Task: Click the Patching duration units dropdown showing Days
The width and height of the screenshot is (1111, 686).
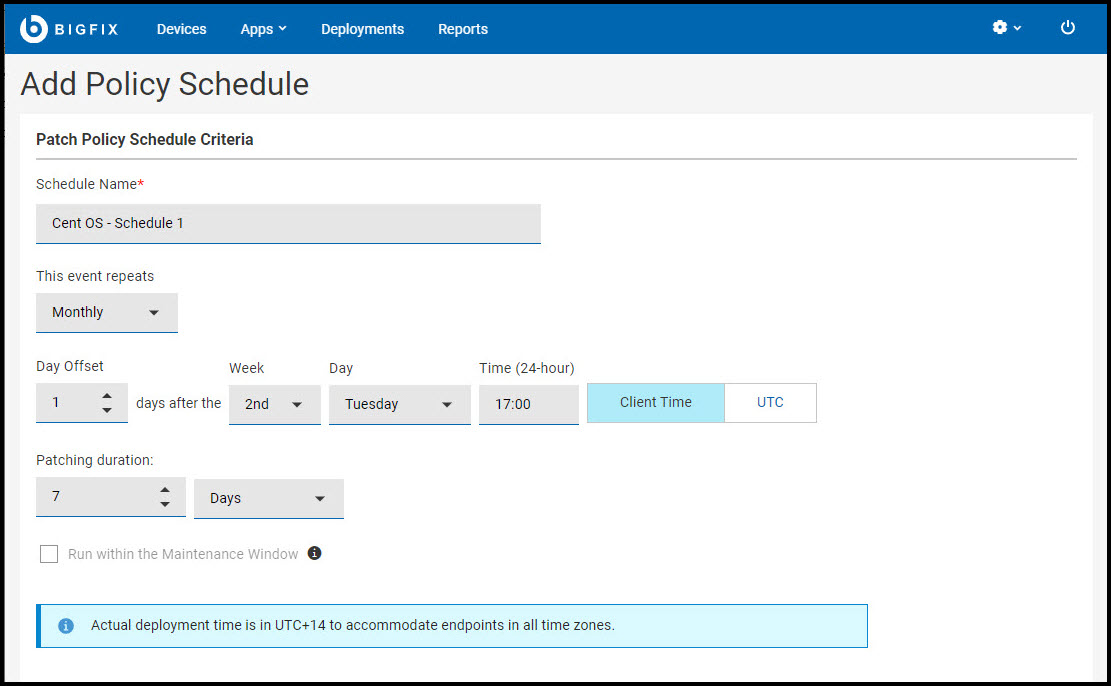Action: (268, 498)
